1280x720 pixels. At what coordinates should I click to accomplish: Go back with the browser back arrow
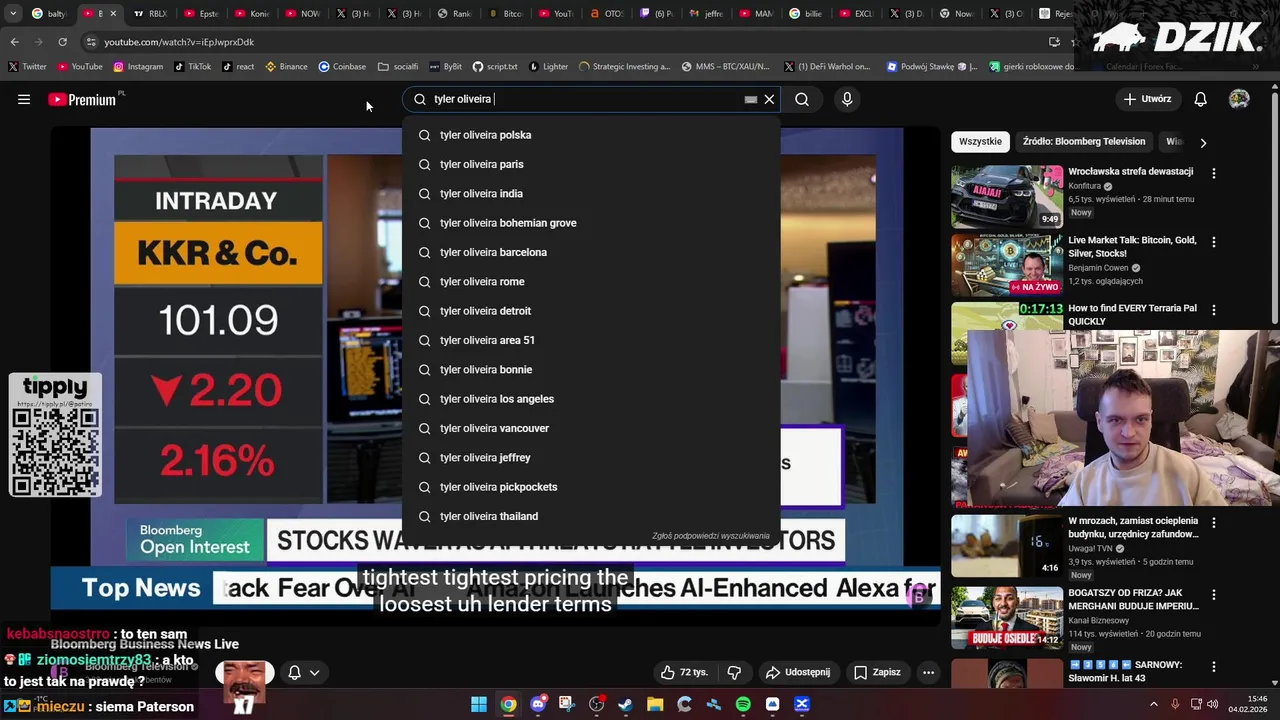coord(14,42)
